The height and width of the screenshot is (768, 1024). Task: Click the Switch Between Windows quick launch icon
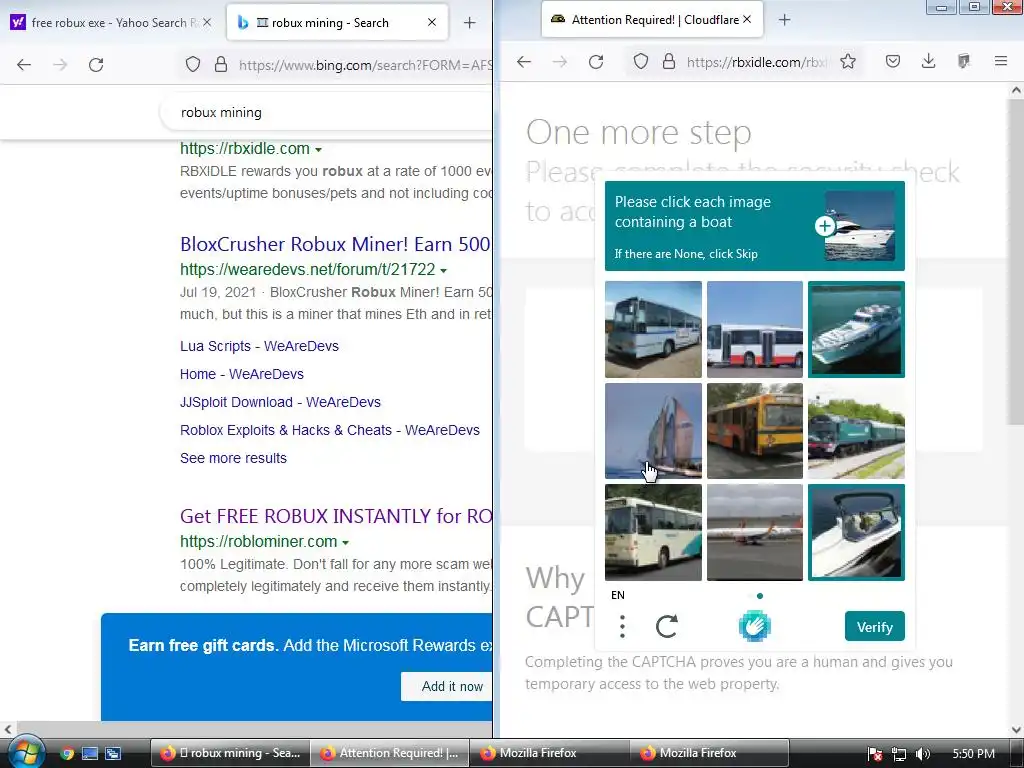point(113,753)
